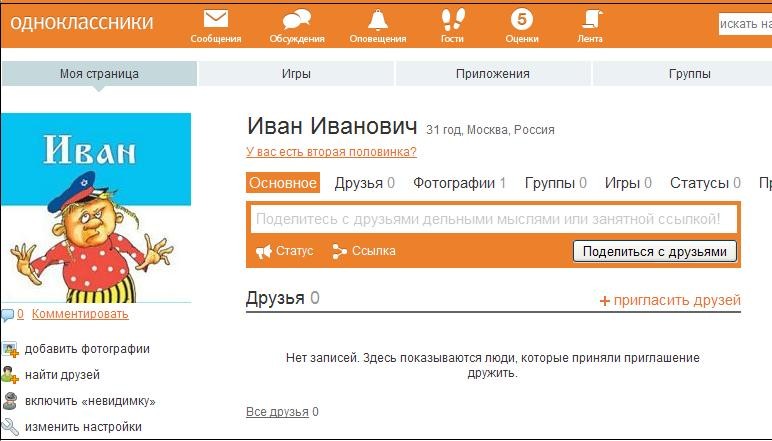772x441 pixels.
Task: Open the Обсуждения speech bubbles icon
Action: 296,20
